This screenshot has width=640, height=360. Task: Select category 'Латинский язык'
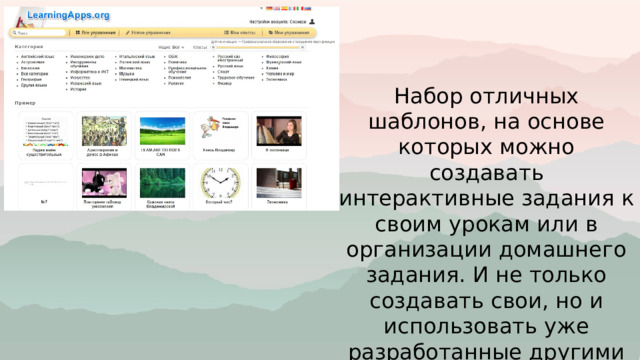click(135, 62)
